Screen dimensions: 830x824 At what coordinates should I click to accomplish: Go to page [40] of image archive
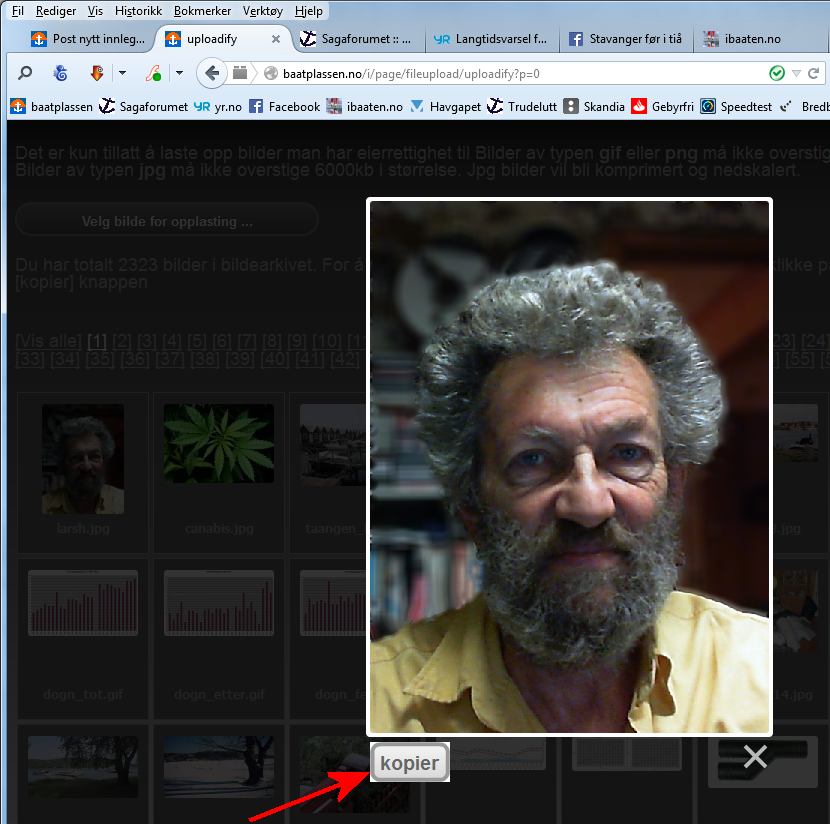coord(275,360)
